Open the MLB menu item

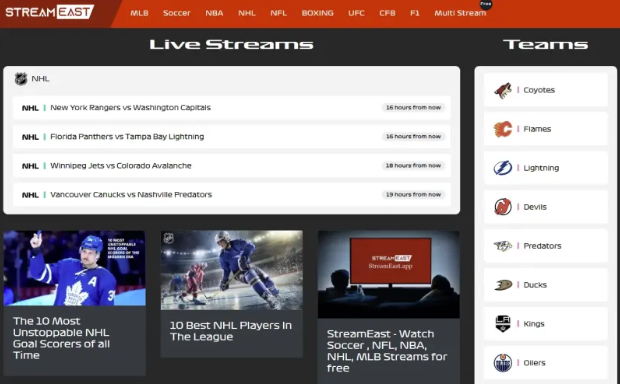point(139,13)
